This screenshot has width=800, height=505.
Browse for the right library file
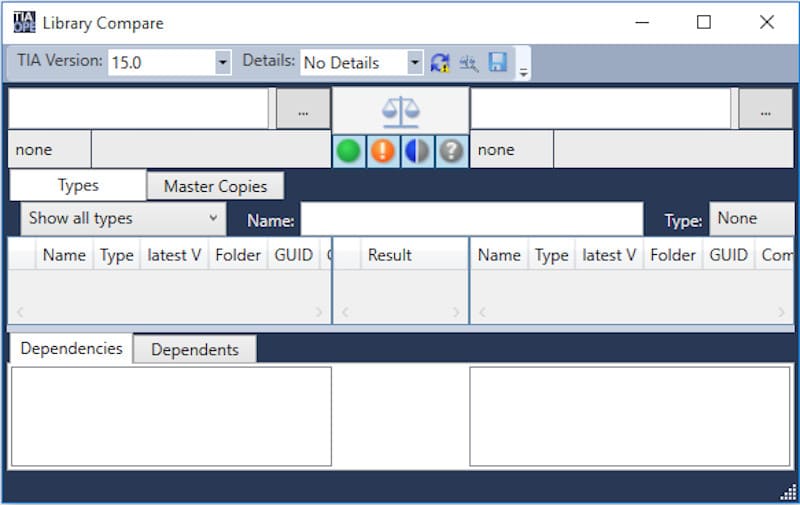[x=765, y=110]
